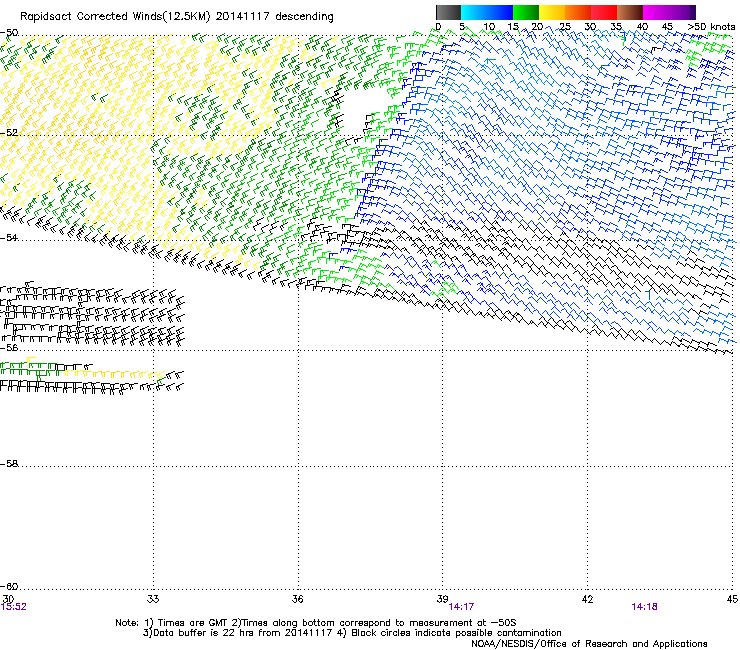The width and height of the screenshot is (740, 650).
Task: Click the green 15-20 knots legend swatch
Action: point(526,12)
